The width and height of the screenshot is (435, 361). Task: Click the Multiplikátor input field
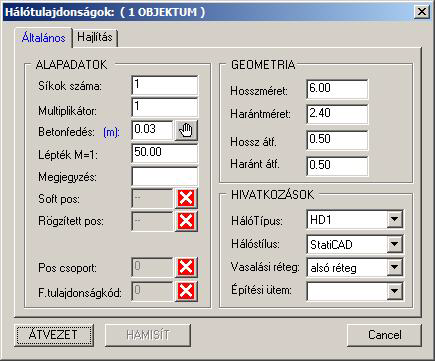165,107
